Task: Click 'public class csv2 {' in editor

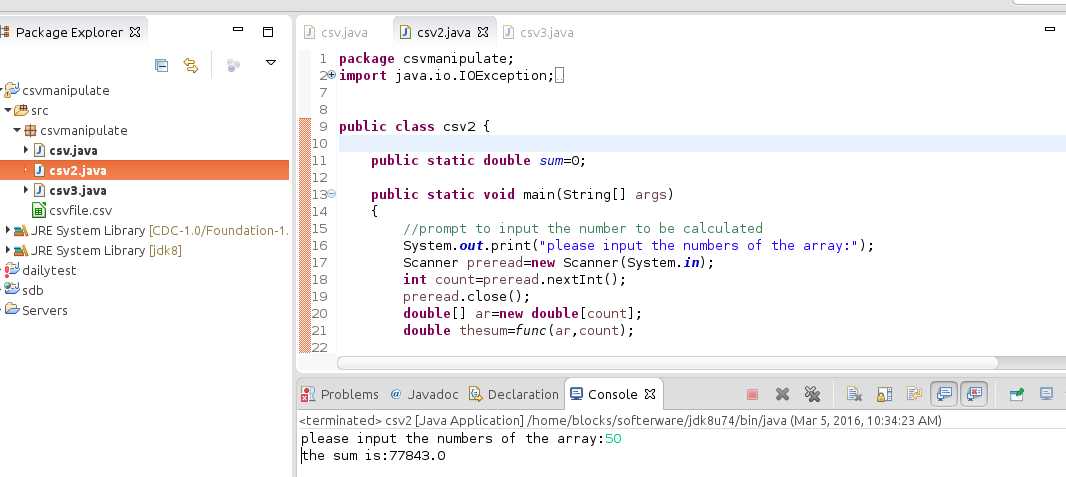Action: coord(414,126)
